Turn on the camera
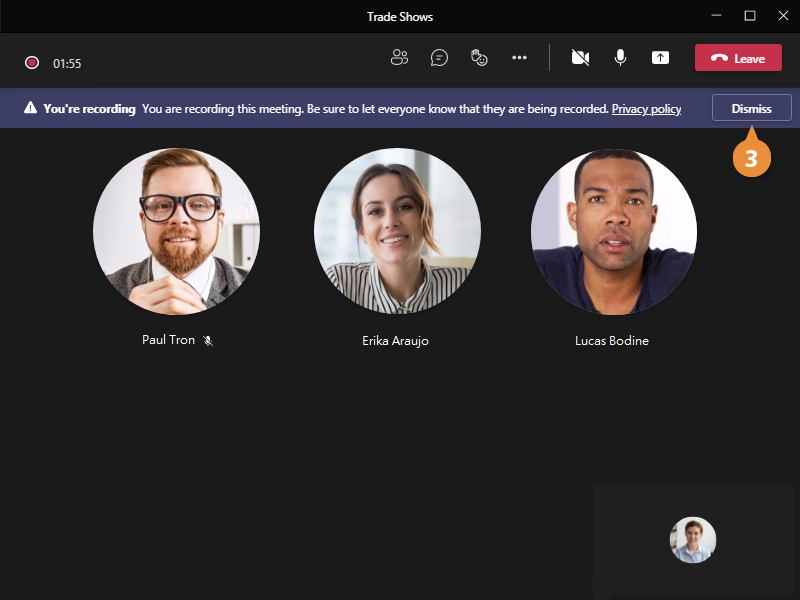Viewport: 800px width, 600px height. (x=580, y=58)
